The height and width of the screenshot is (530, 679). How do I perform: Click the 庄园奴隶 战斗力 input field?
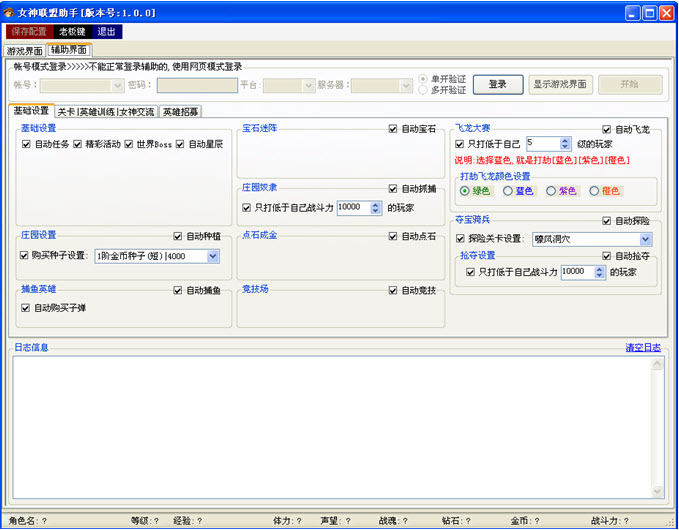click(353, 208)
